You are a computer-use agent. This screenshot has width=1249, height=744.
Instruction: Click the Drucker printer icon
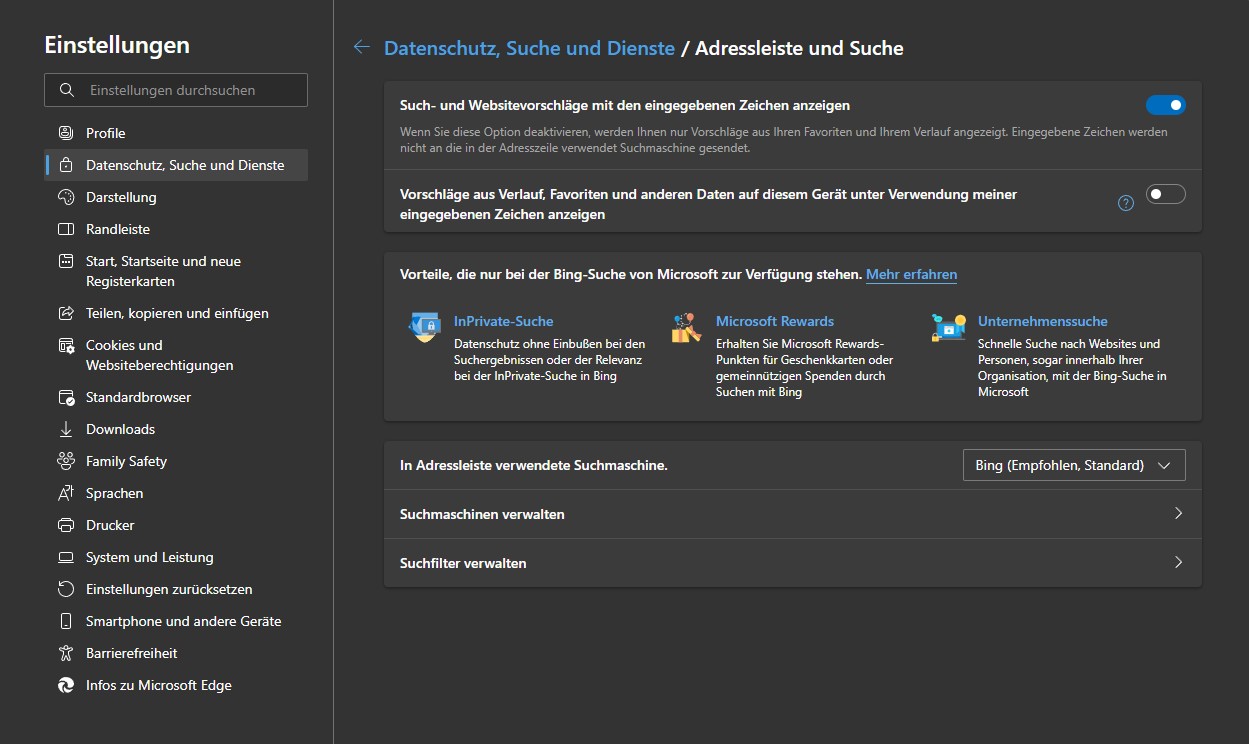coord(68,524)
